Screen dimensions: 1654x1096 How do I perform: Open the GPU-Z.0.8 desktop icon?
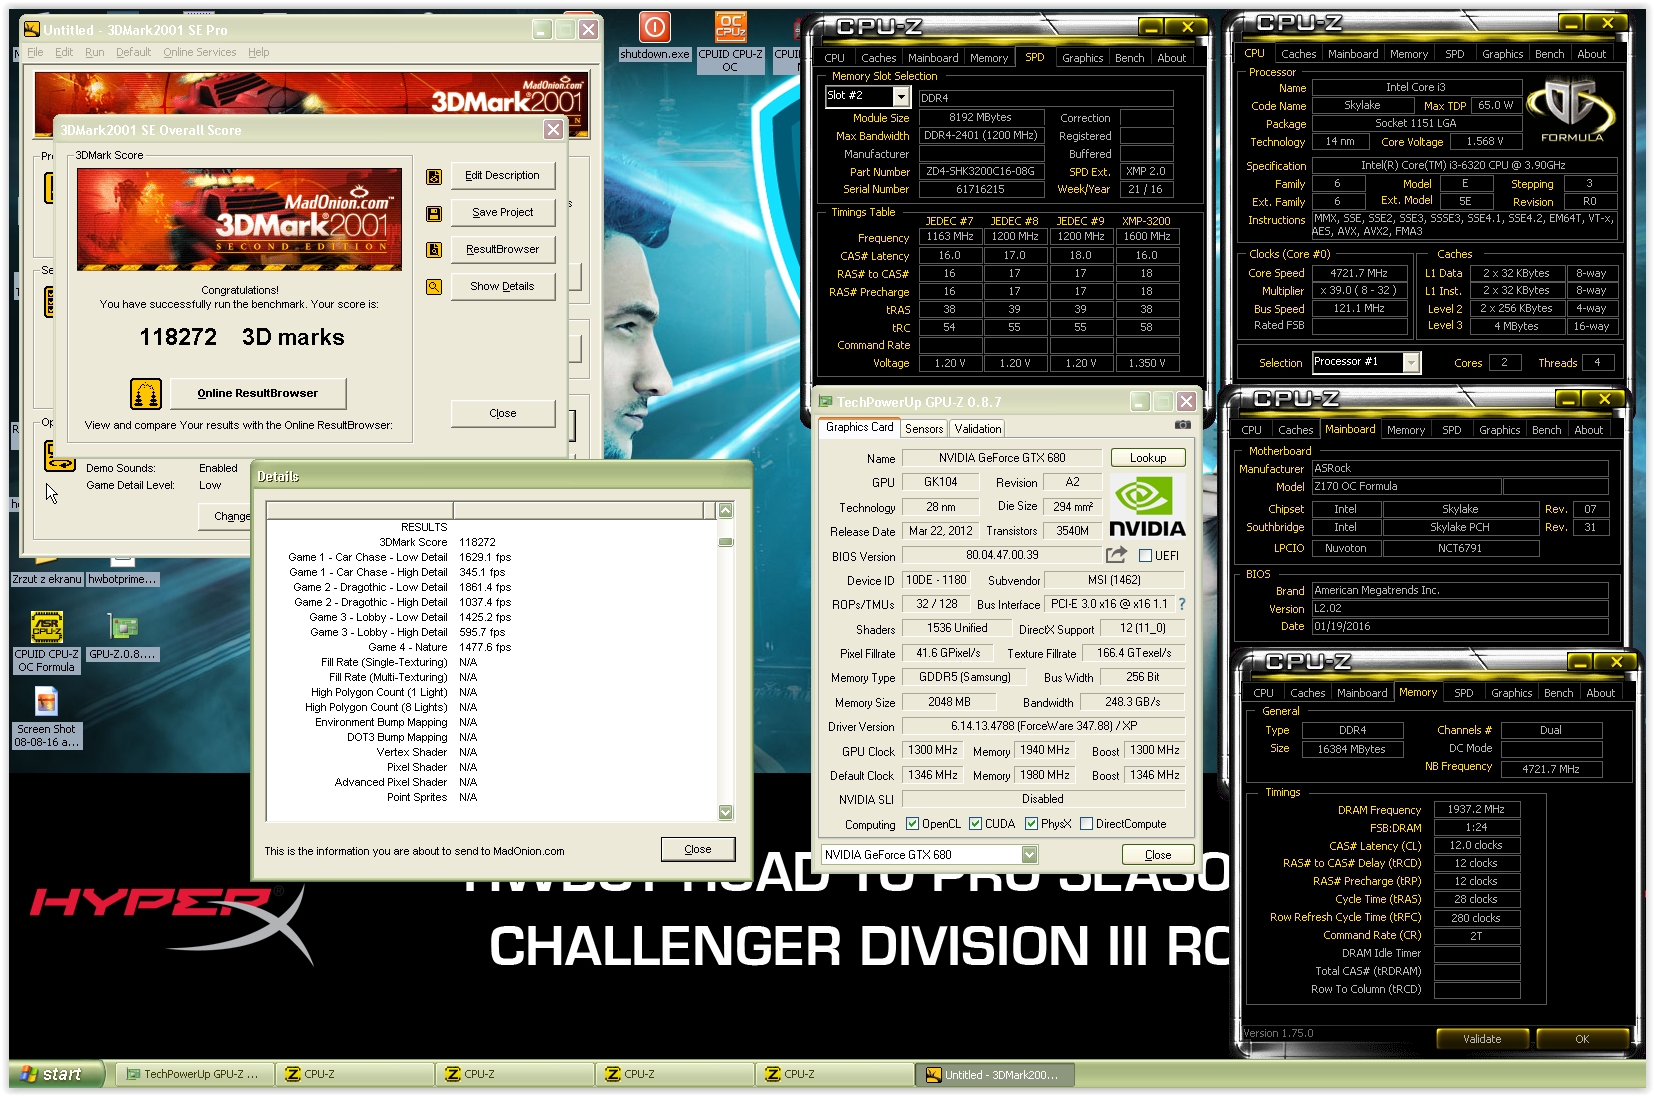[x=122, y=637]
